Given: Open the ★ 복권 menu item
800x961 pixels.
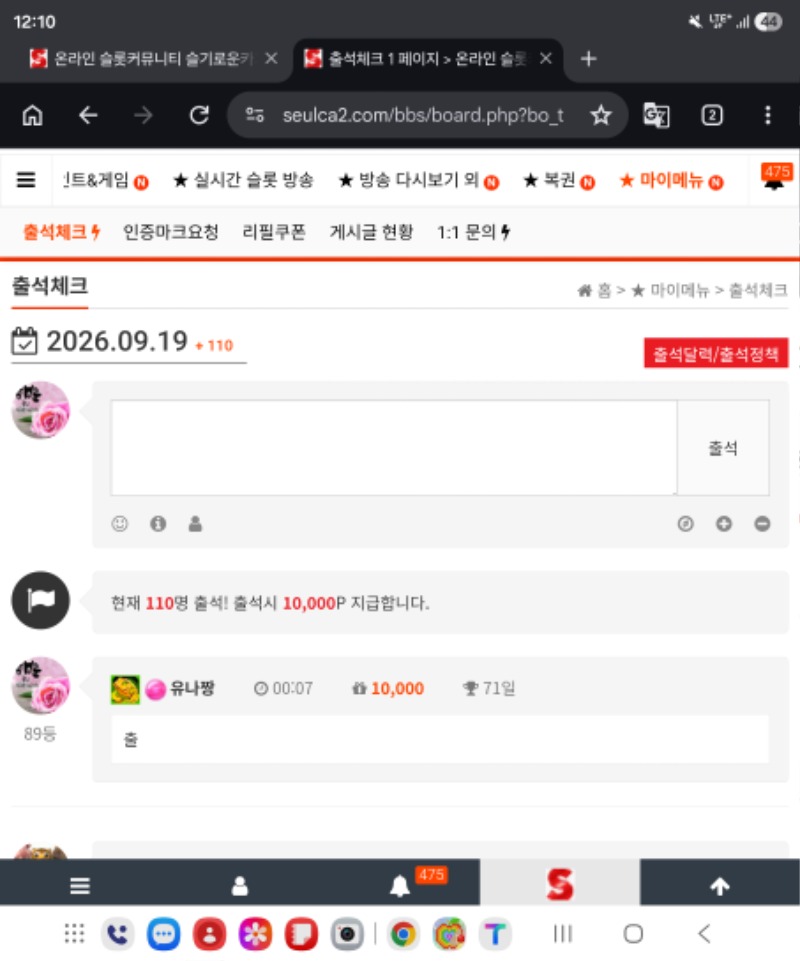Looking at the screenshot, I should [558, 180].
